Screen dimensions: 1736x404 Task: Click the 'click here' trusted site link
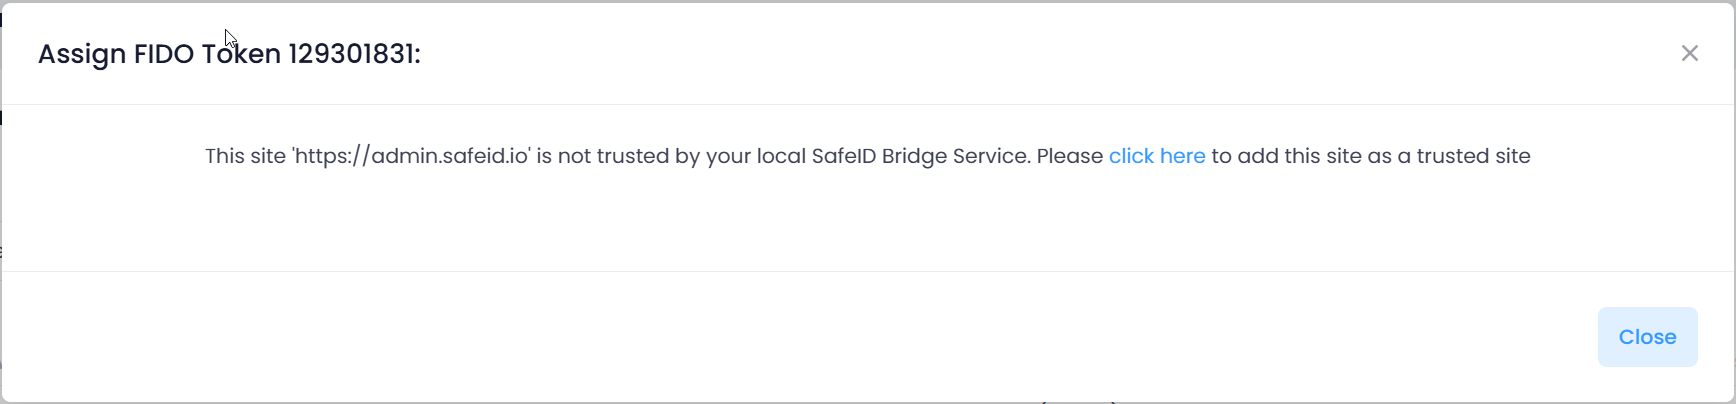coord(1157,156)
